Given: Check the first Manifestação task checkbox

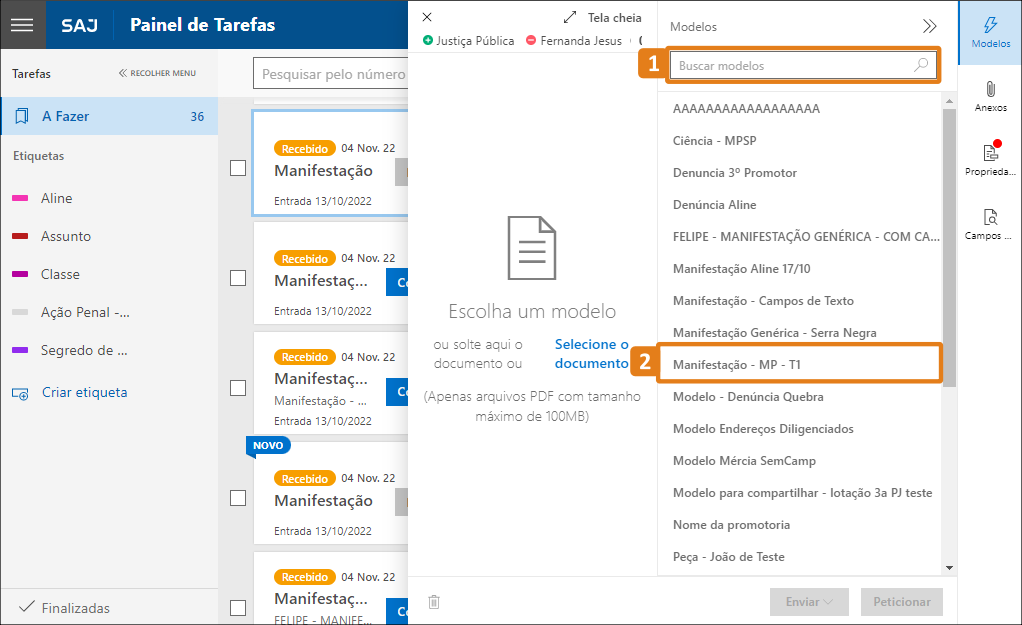Looking at the screenshot, I should click(x=237, y=168).
